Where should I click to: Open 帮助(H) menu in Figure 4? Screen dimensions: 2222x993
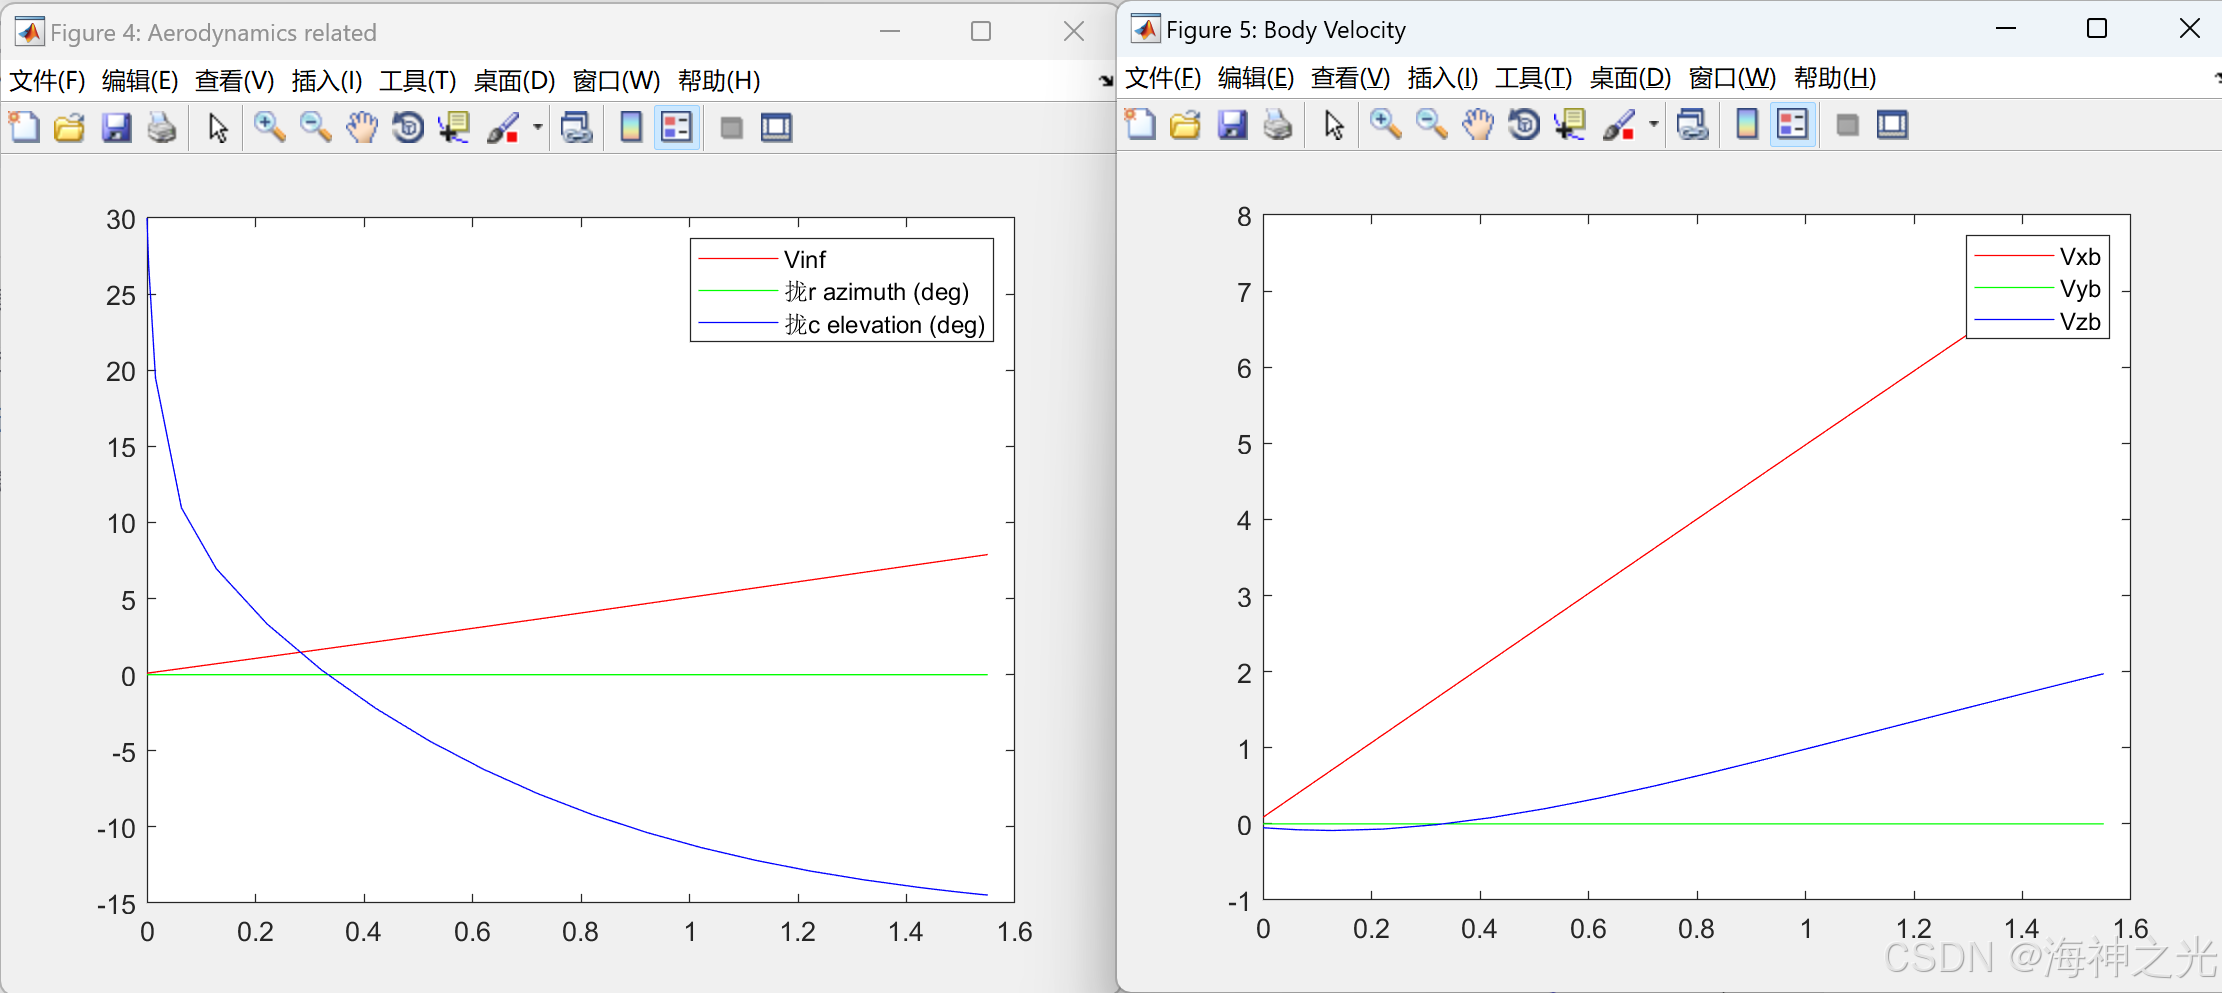pos(719,80)
